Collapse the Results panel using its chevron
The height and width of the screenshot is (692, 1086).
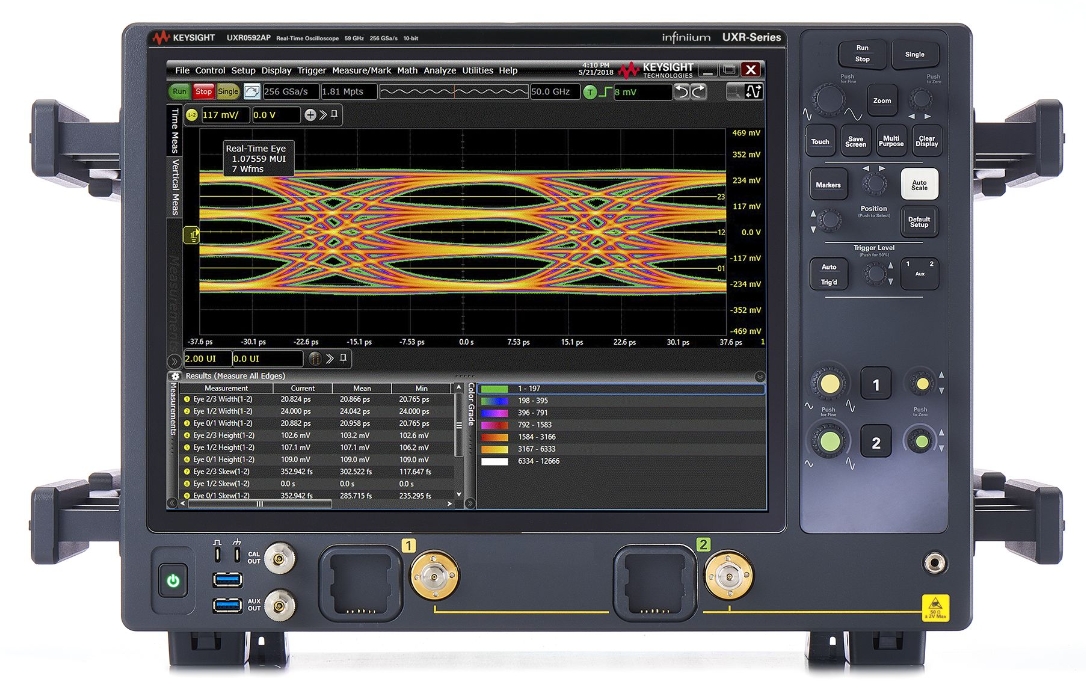[x=758, y=375]
